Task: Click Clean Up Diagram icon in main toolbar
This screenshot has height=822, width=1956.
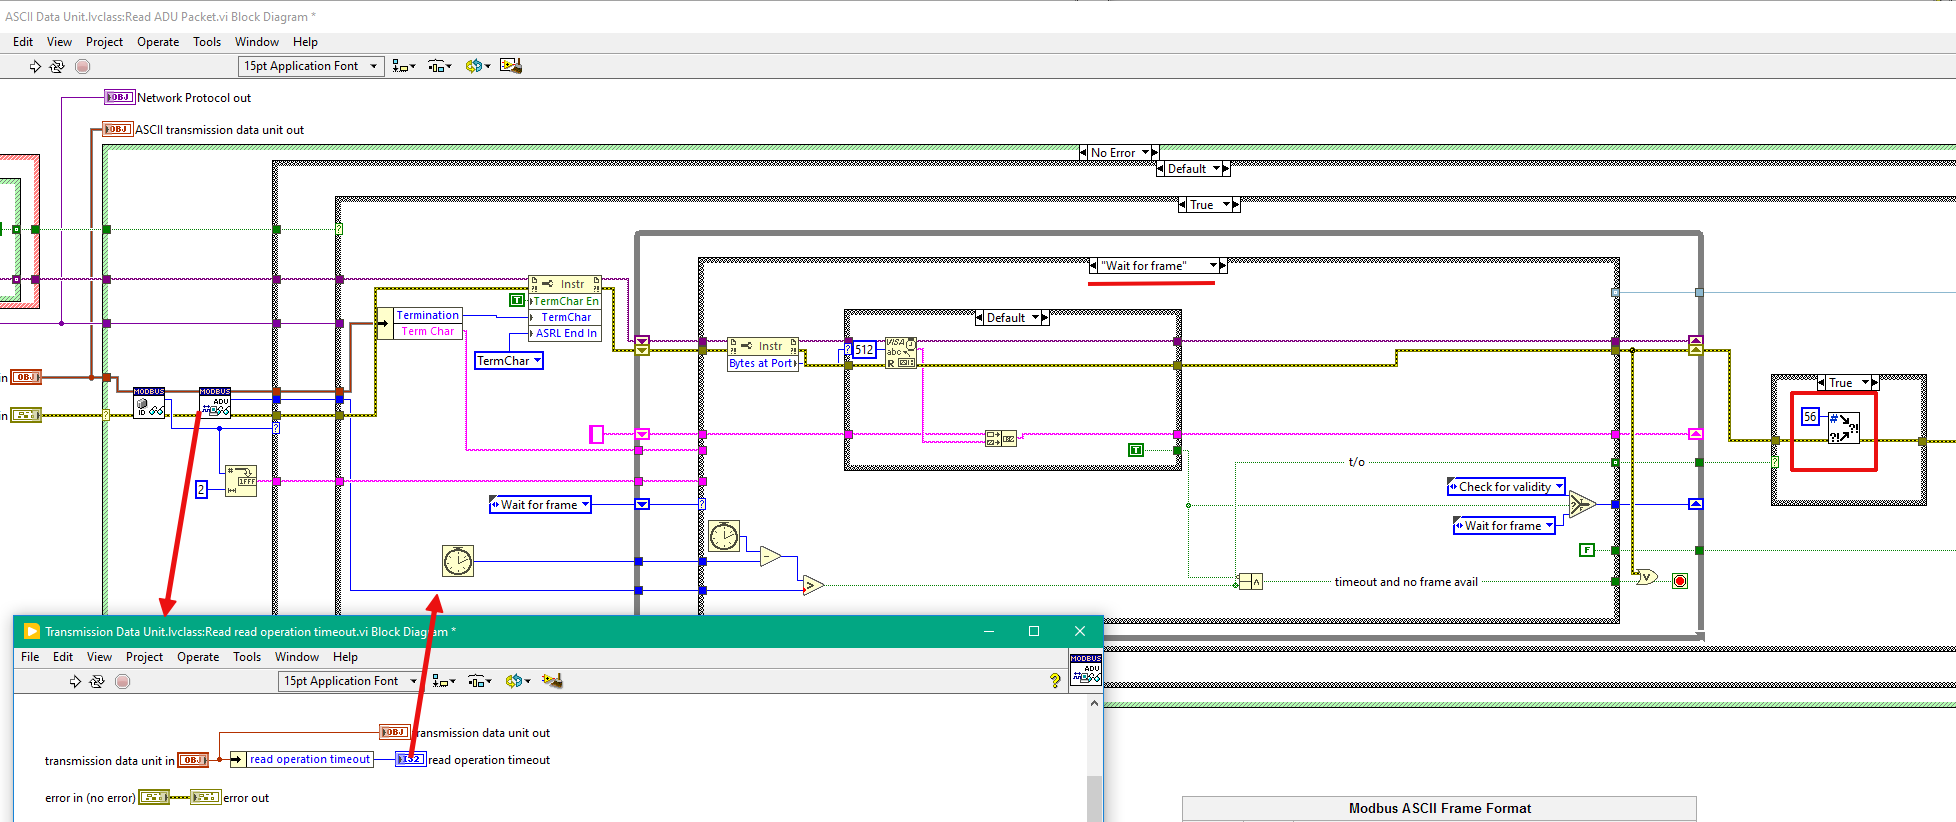Action: pyautogui.click(x=511, y=66)
